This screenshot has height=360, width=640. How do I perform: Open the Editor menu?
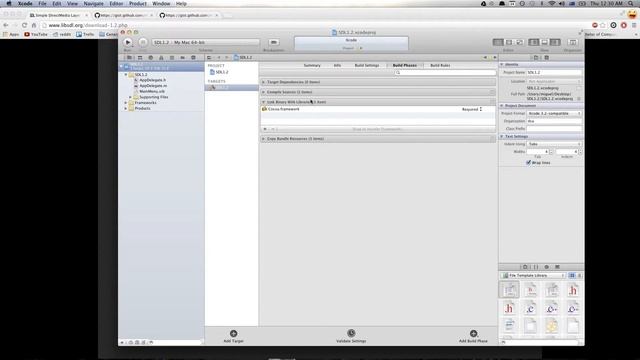116,4
